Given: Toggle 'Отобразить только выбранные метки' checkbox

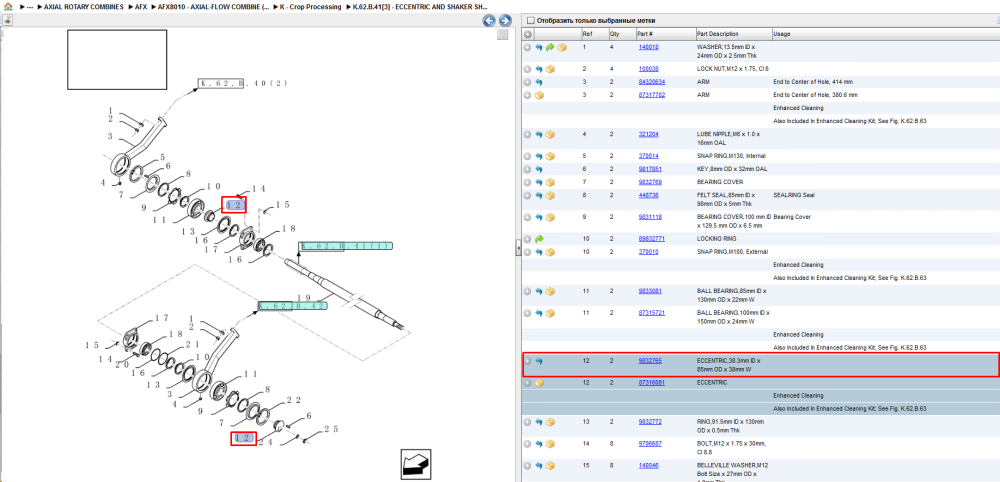Looking at the screenshot, I should click(x=531, y=20).
